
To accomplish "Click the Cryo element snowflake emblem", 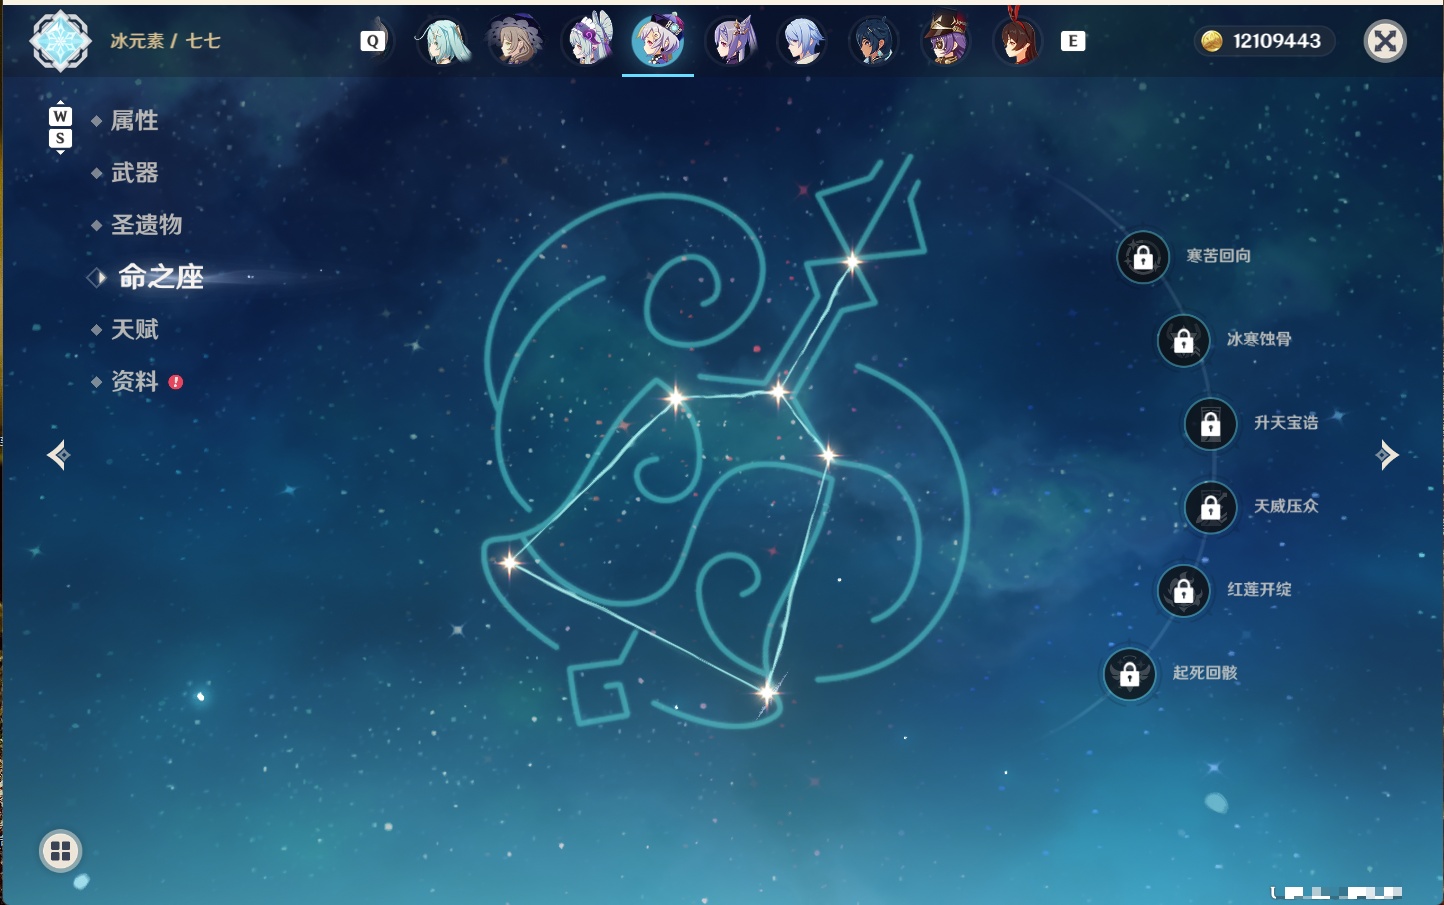I will pos(60,41).
